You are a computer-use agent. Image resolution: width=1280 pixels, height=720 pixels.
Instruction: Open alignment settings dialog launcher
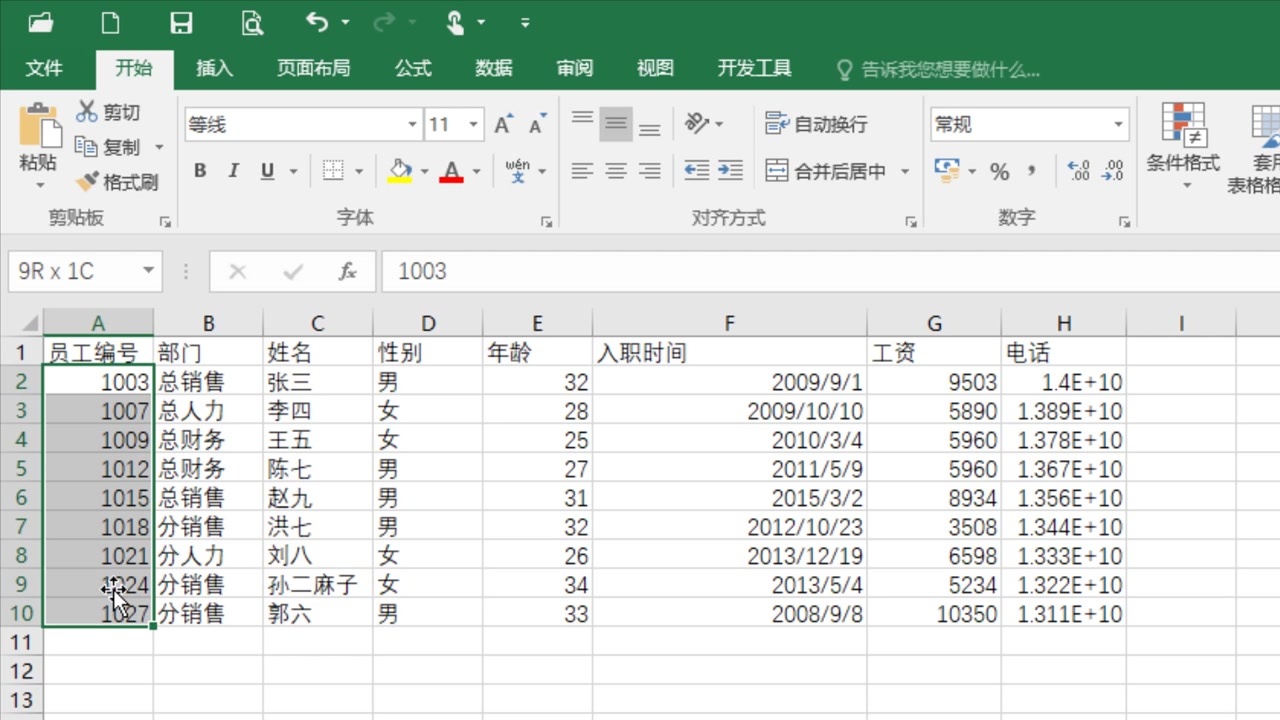(911, 222)
